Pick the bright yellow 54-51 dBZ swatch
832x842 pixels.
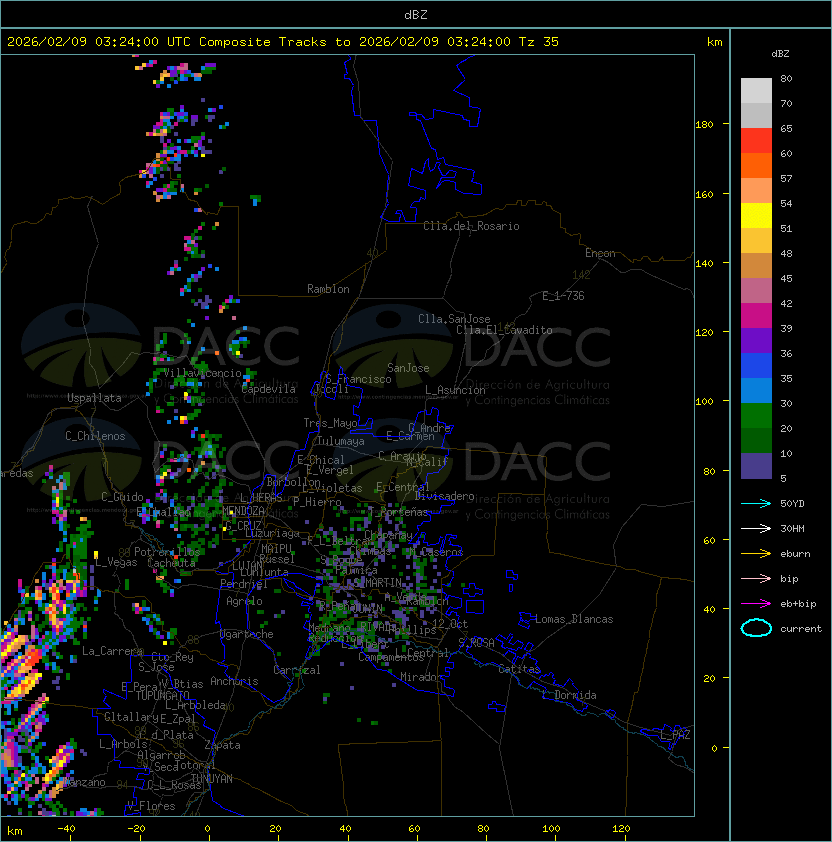pos(756,215)
